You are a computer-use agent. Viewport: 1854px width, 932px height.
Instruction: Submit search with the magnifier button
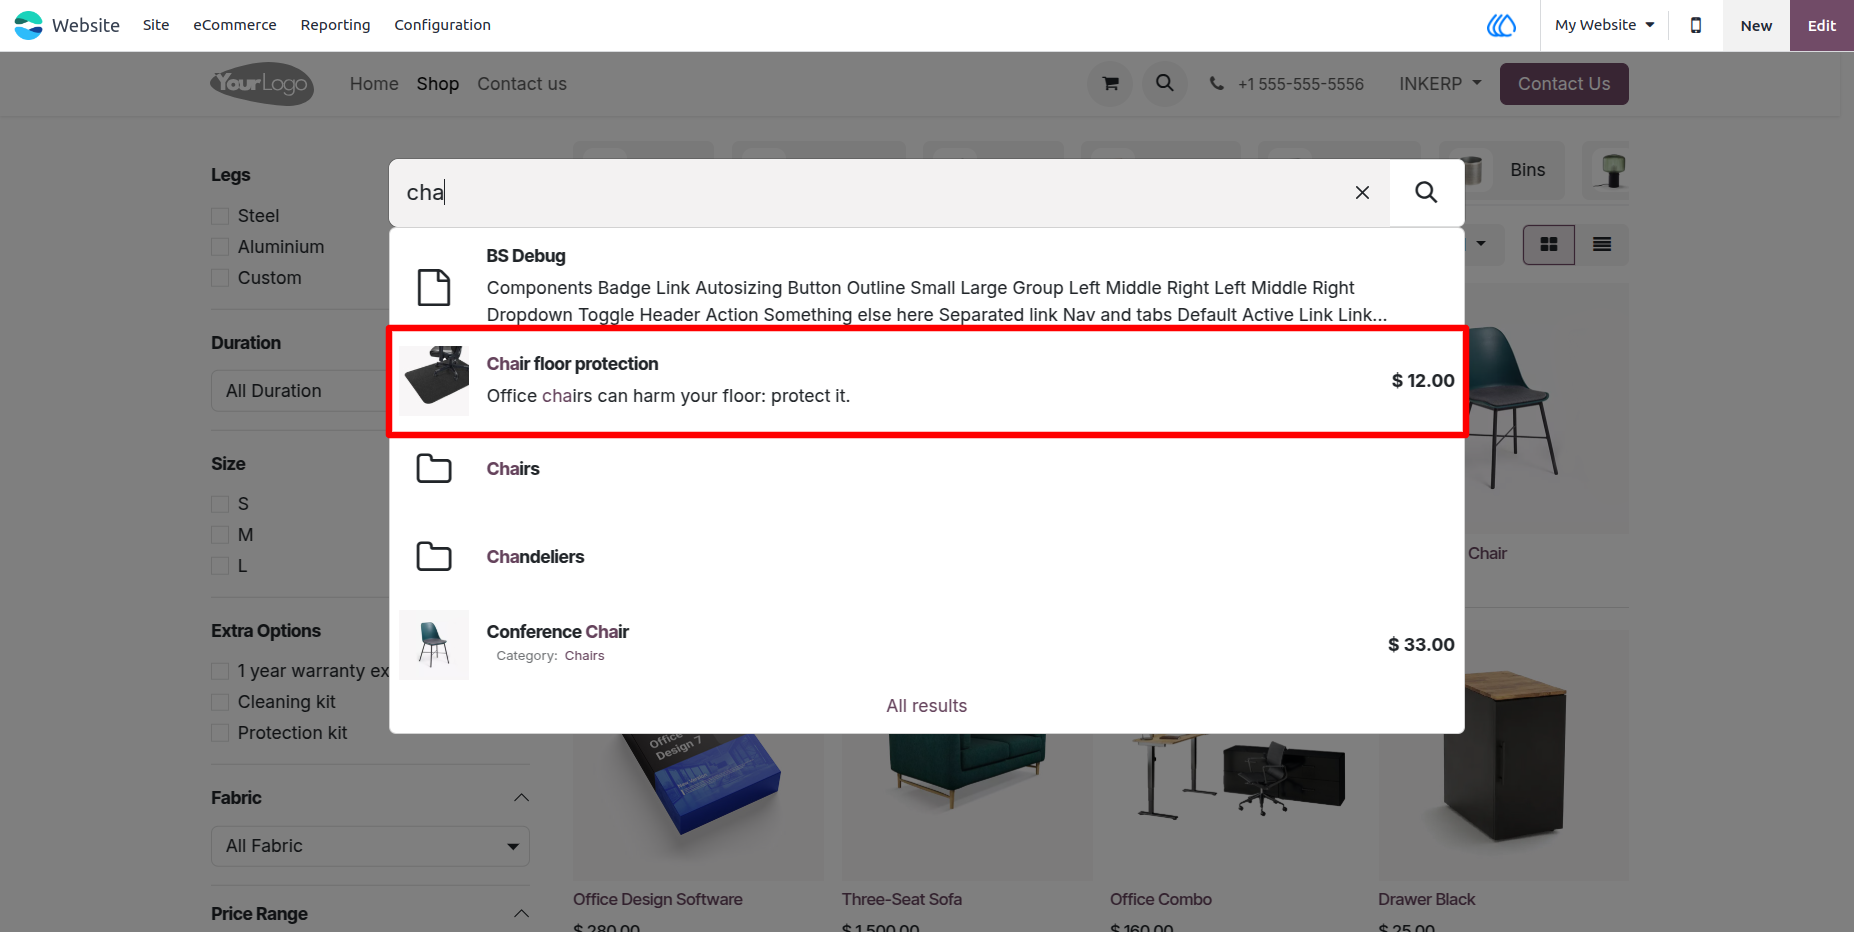1427,192
